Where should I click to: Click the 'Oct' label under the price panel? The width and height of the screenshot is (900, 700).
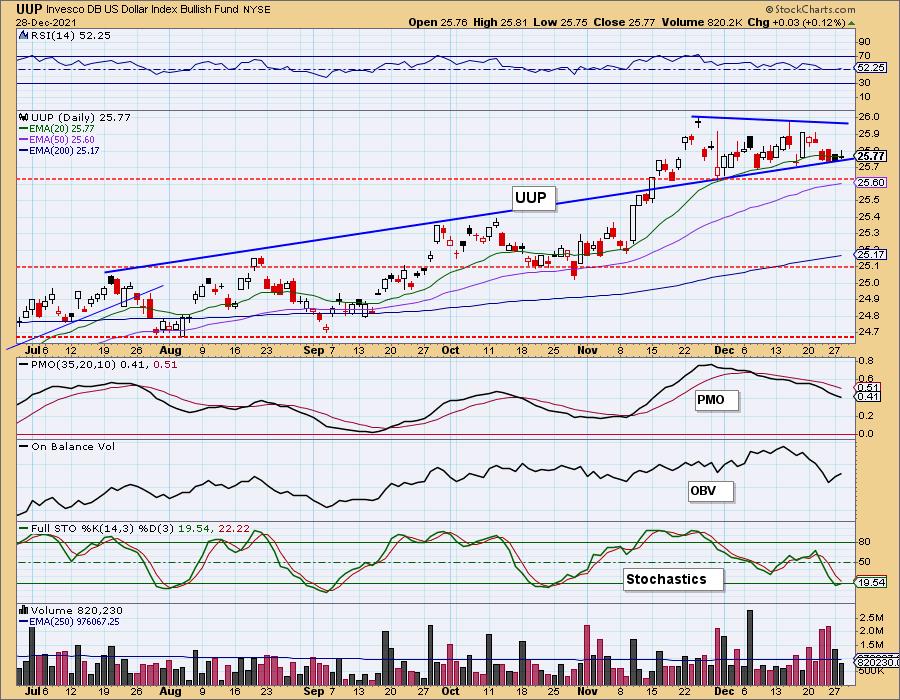pyautogui.click(x=451, y=350)
